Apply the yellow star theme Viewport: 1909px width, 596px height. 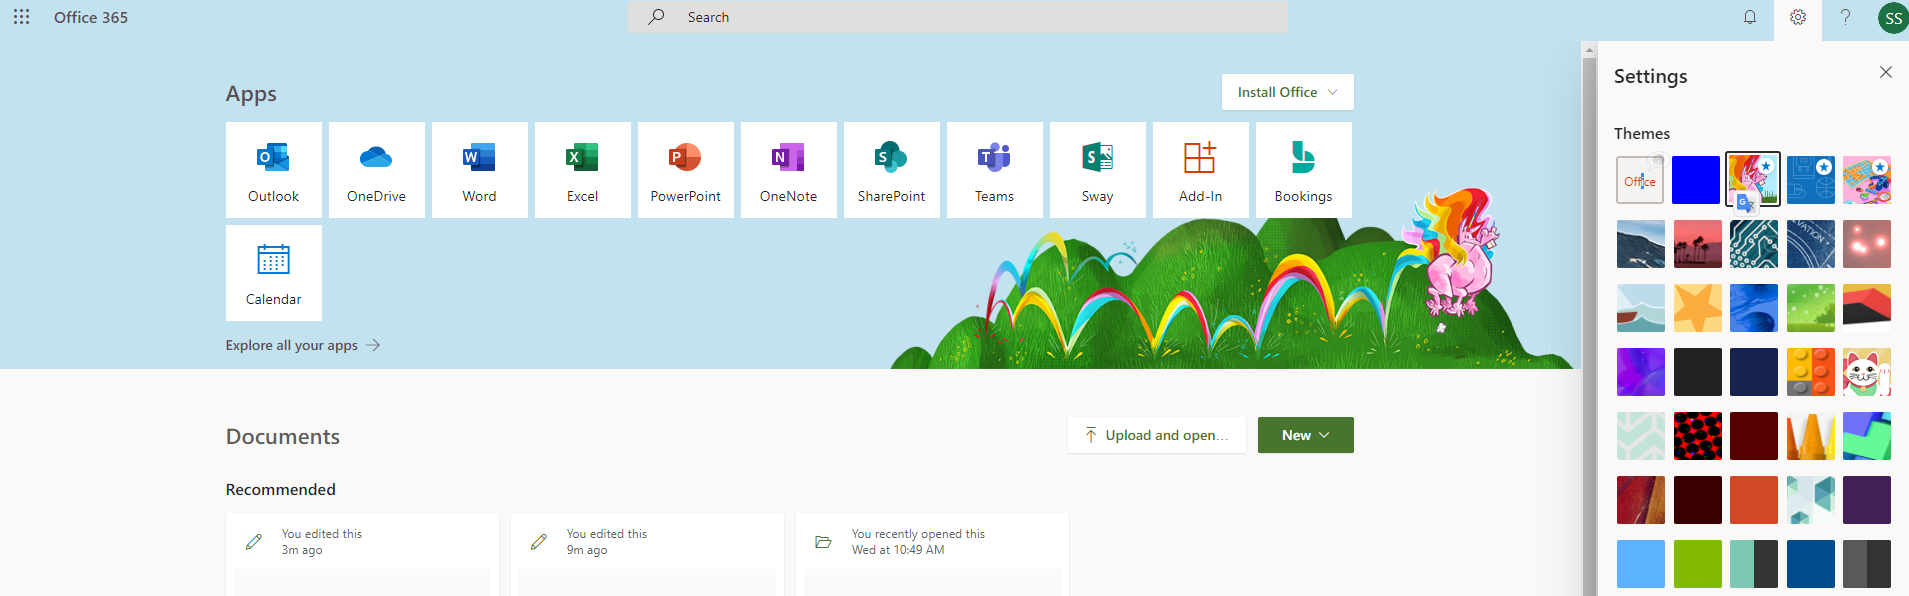tap(1697, 308)
